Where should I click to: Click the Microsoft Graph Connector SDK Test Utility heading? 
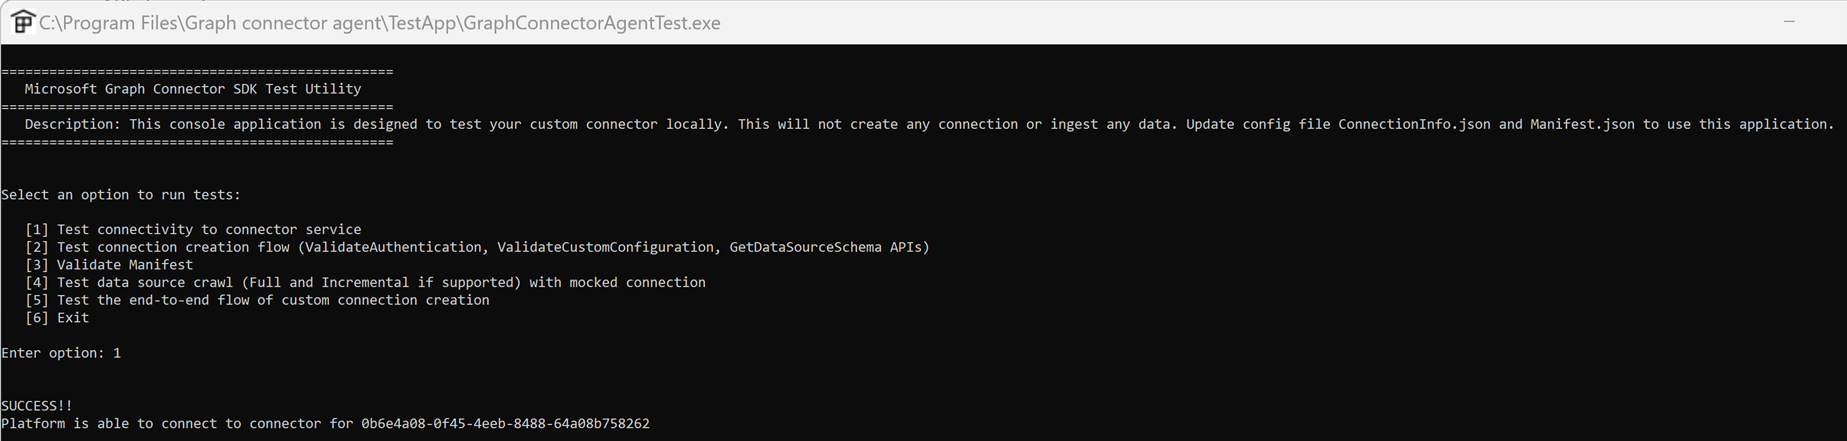193,89
